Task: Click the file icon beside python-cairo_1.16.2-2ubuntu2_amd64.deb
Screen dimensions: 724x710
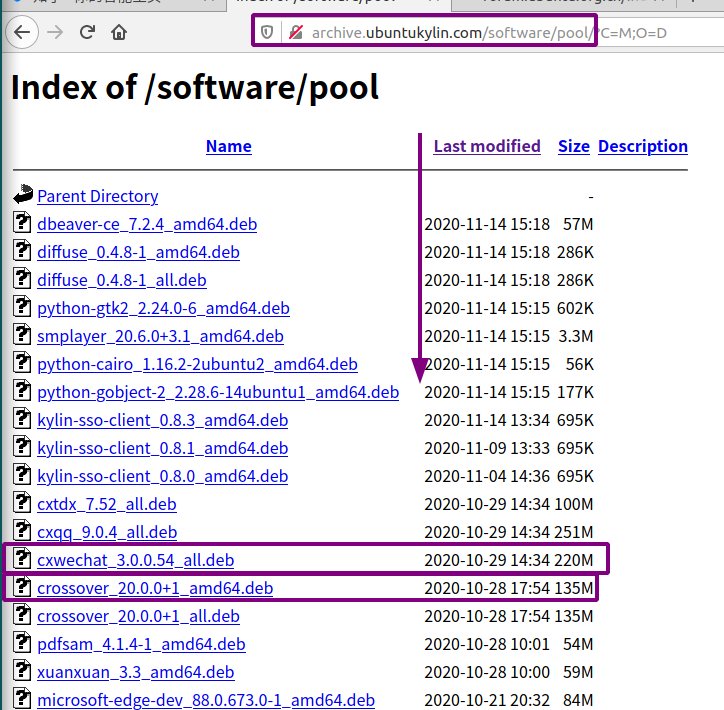Action: tap(22, 362)
